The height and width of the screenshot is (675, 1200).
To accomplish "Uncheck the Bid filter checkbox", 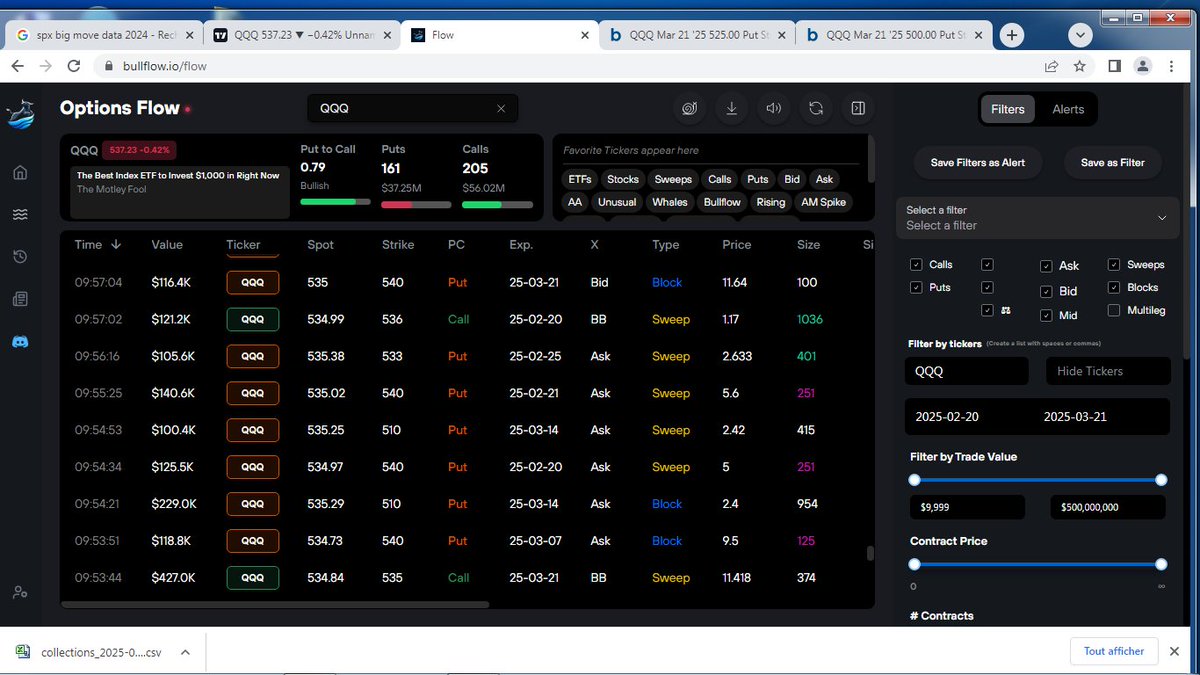I will pos(1046,291).
